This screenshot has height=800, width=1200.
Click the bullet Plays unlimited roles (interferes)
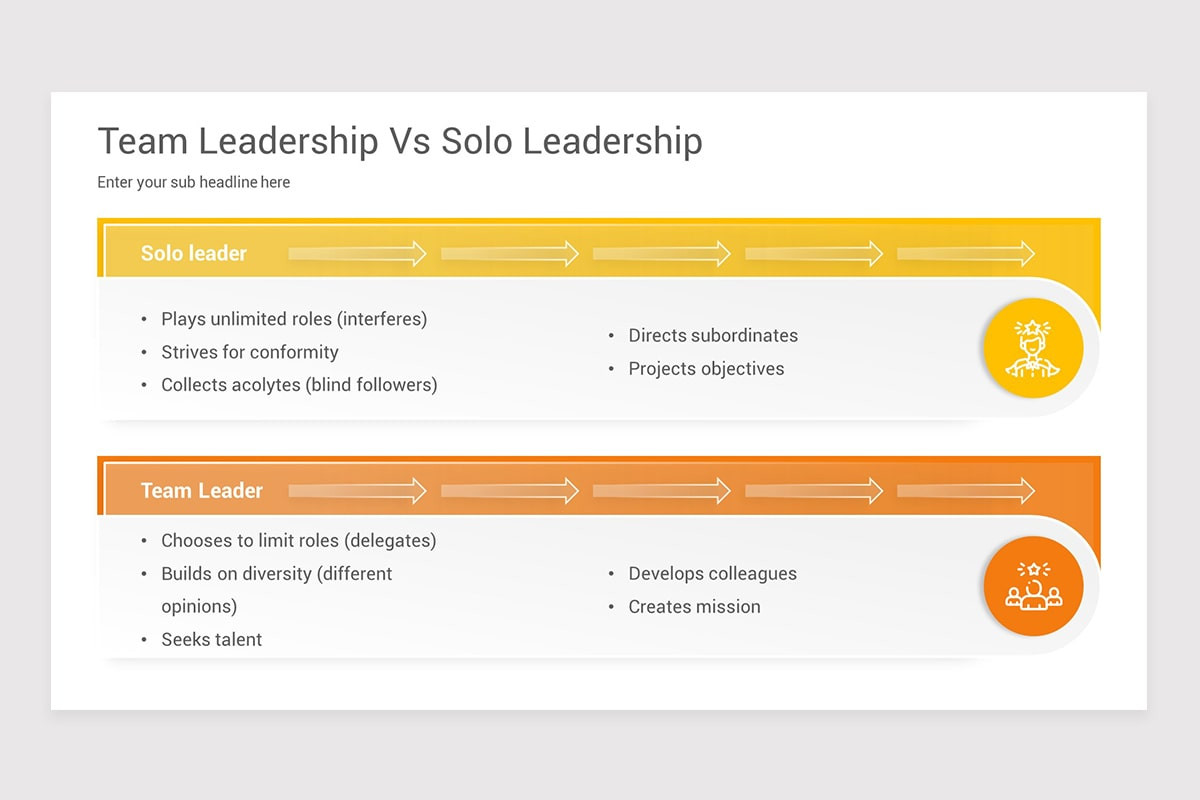point(294,319)
